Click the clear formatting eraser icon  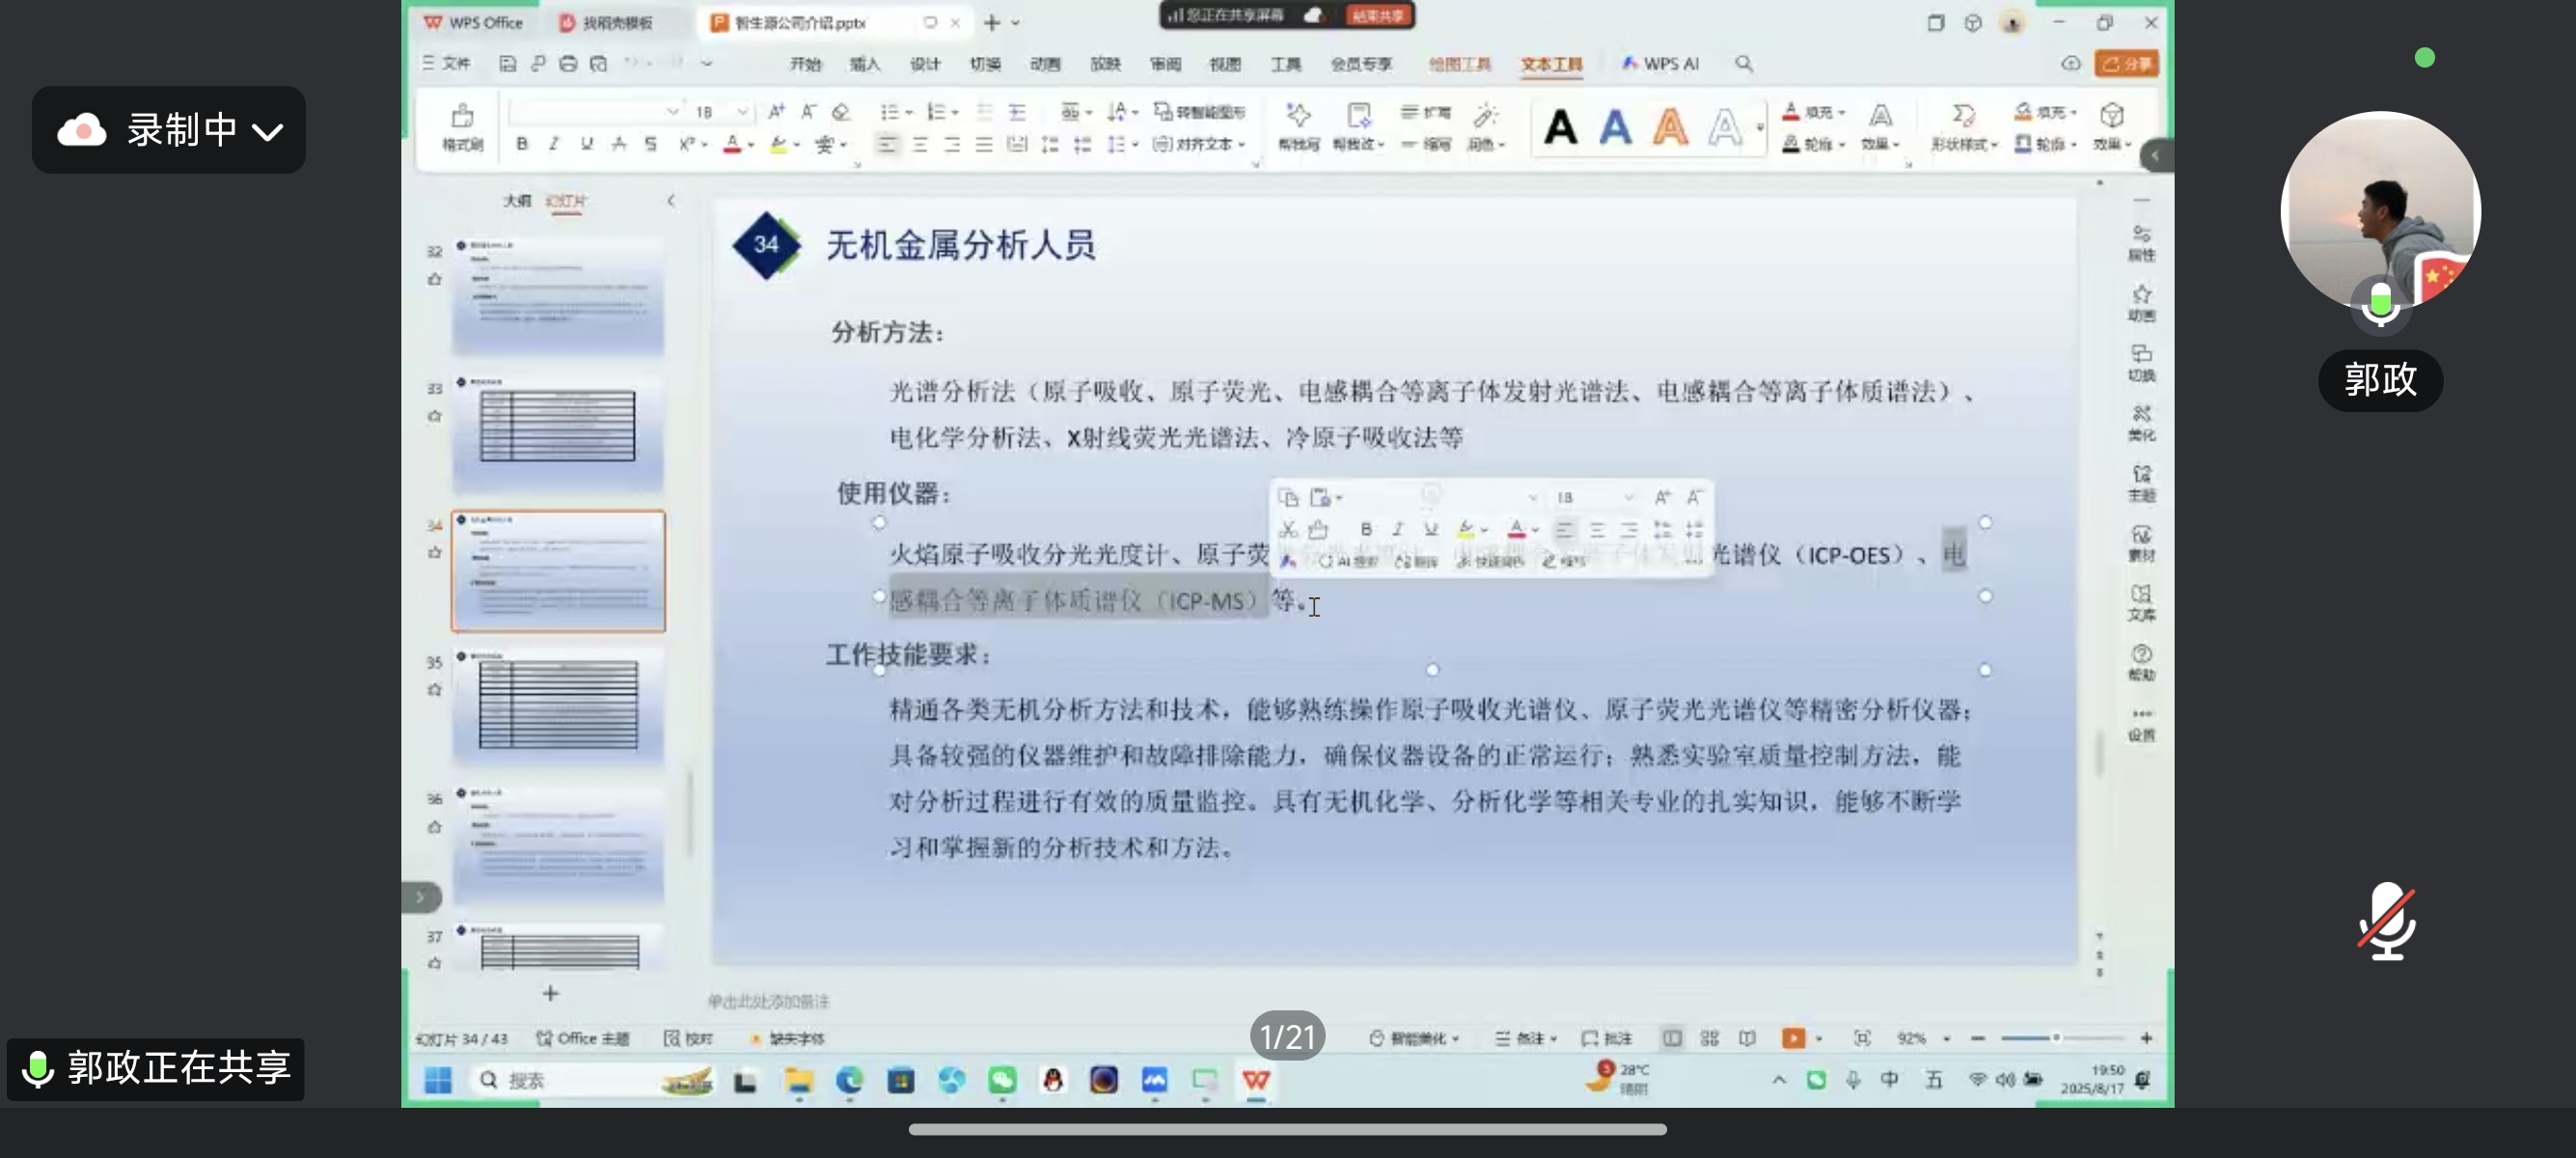point(841,112)
